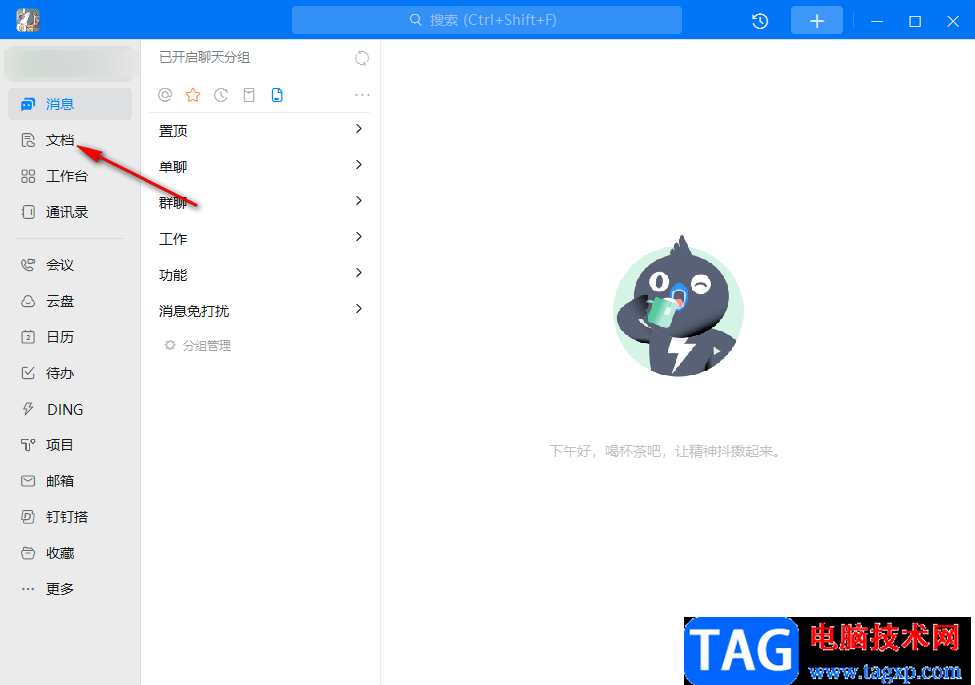
Task: Expand the 消息免打扰 group chevron
Action: [x=359, y=309]
